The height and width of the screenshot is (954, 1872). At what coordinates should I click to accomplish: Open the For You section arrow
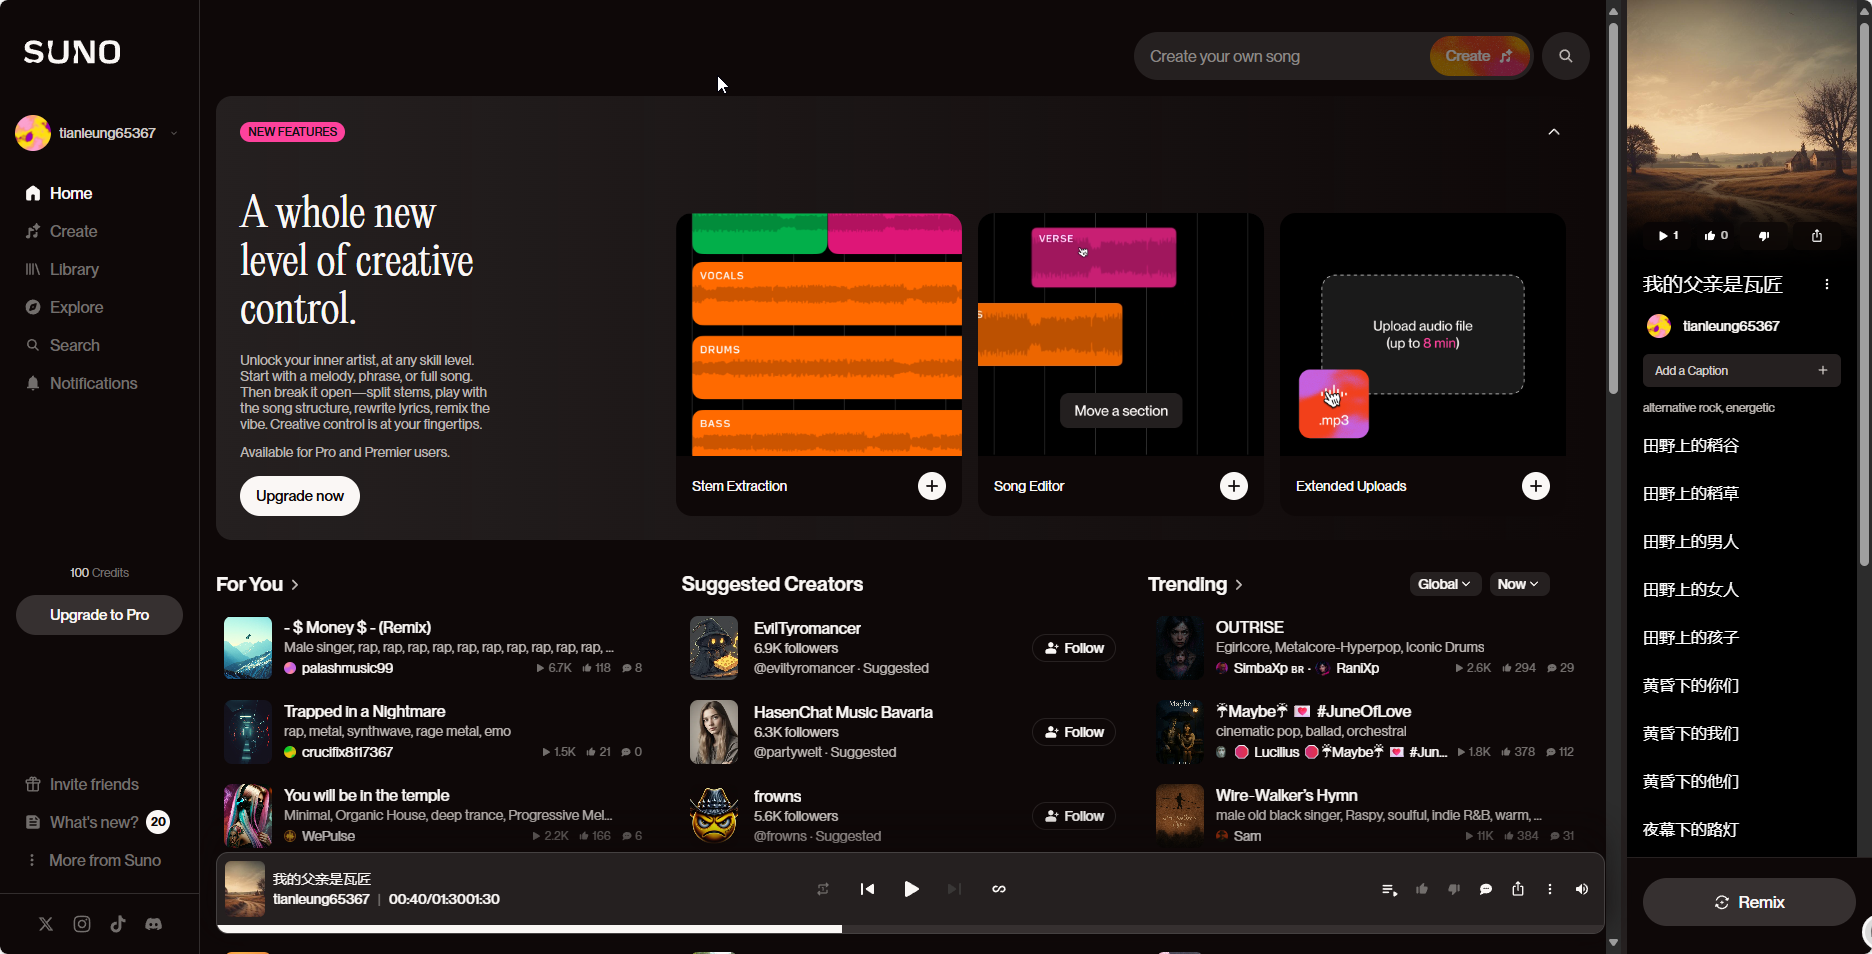coord(295,585)
